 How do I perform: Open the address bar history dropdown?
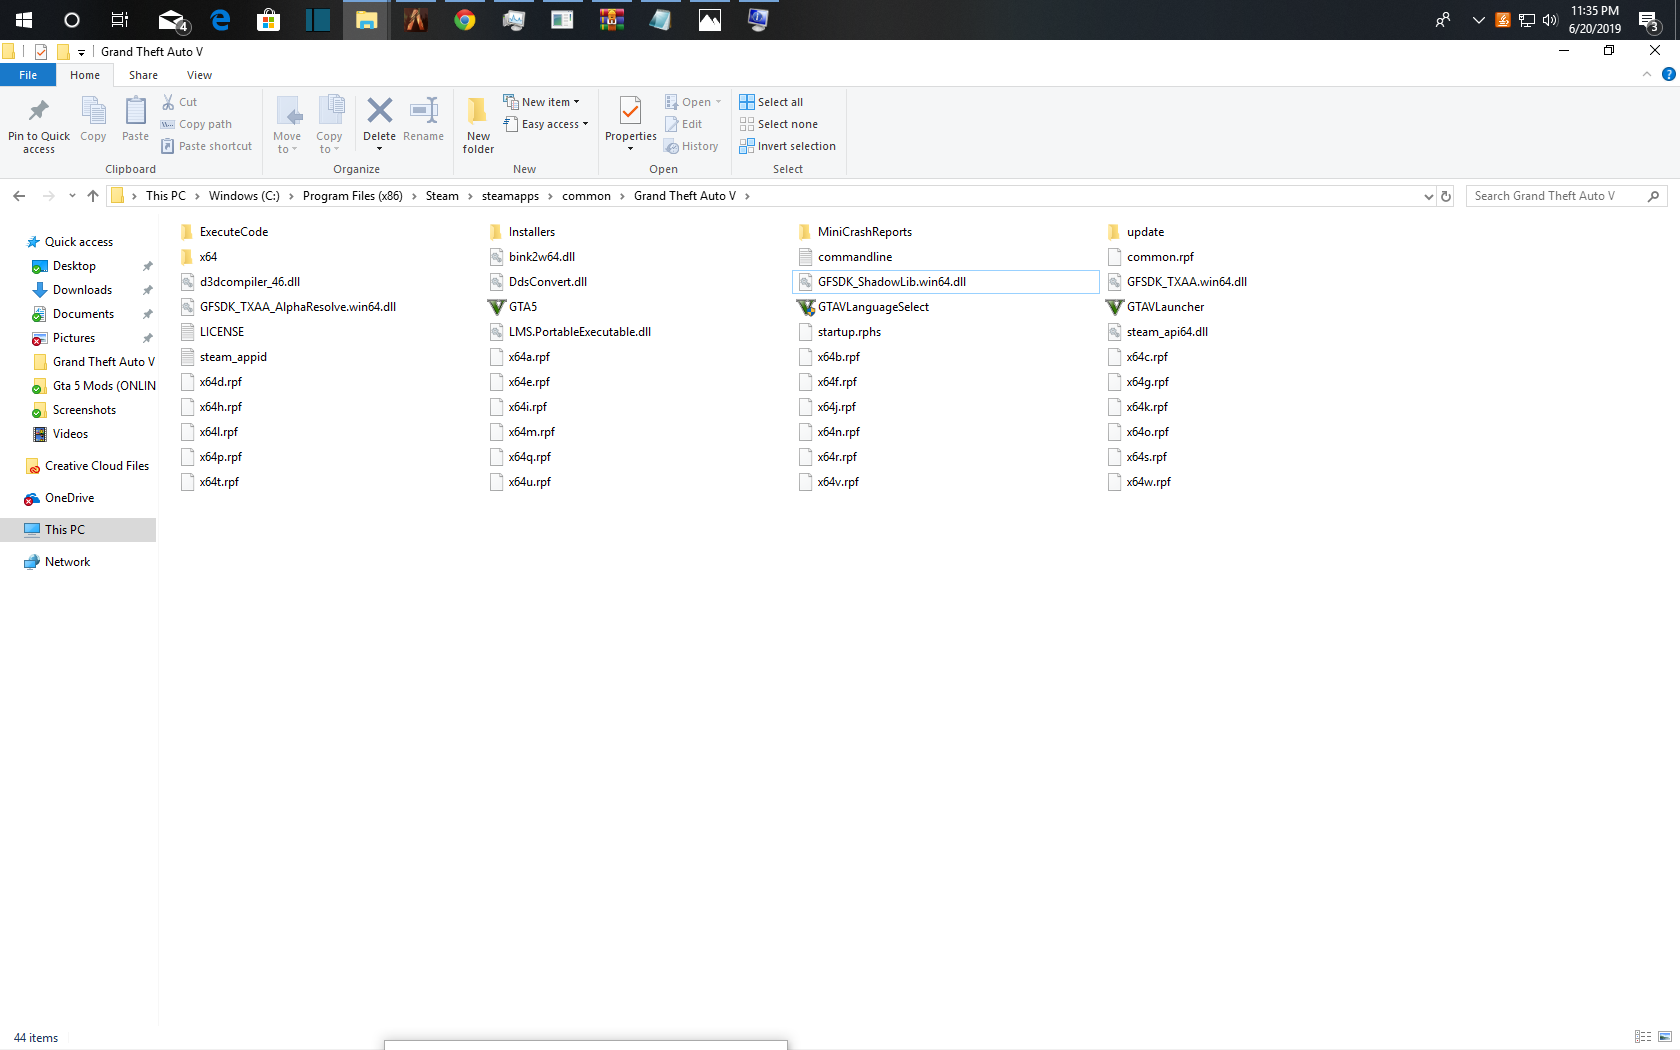(x=1428, y=196)
